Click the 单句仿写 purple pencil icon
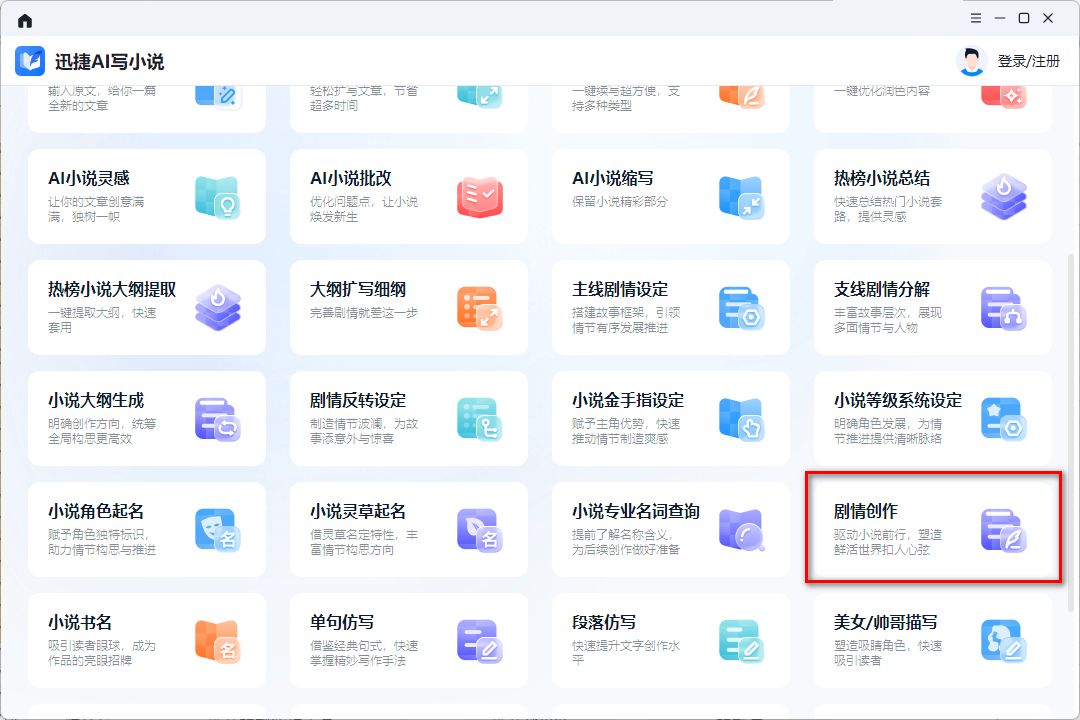Screen dimensions: 1080x720 479,641
